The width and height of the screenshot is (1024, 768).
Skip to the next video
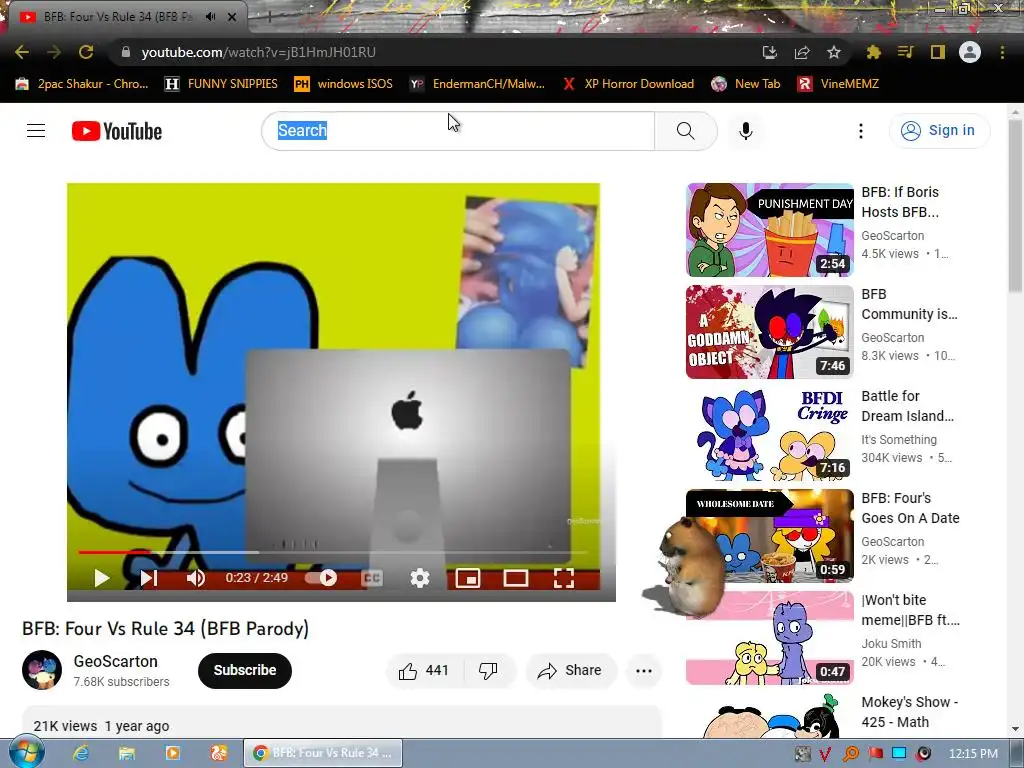coord(149,578)
